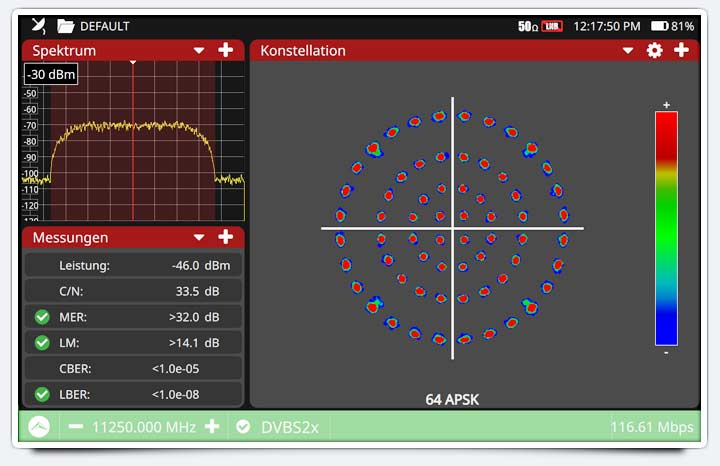
Task: Open Konstellation settings gear icon
Action: (654, 50)
